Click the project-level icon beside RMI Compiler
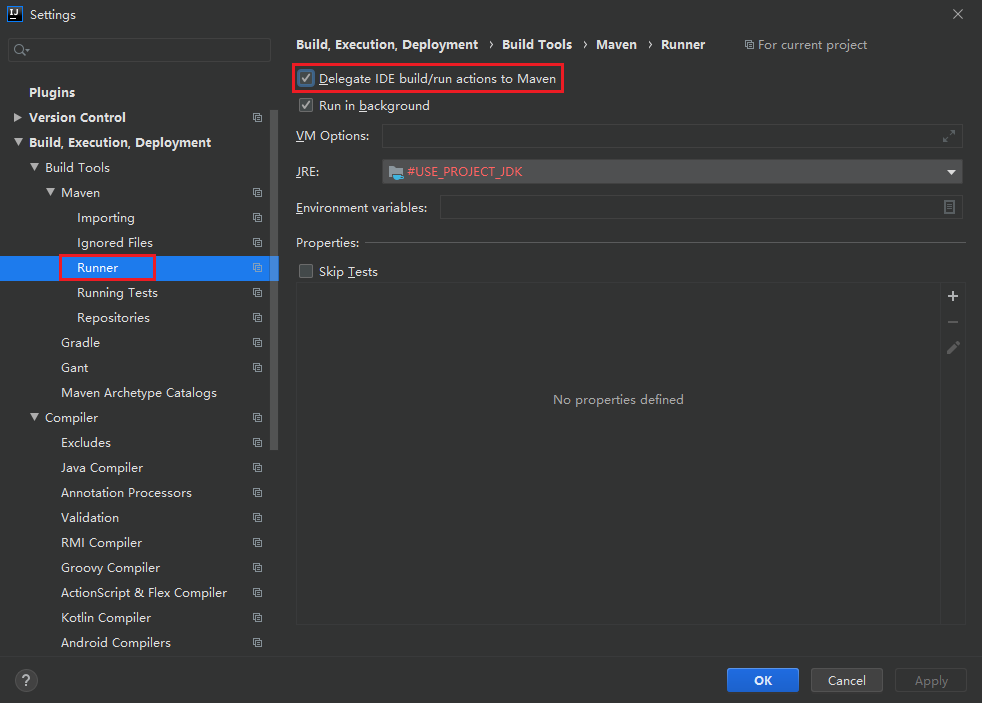Screen dimensions: 982x703 click(257, 543)
